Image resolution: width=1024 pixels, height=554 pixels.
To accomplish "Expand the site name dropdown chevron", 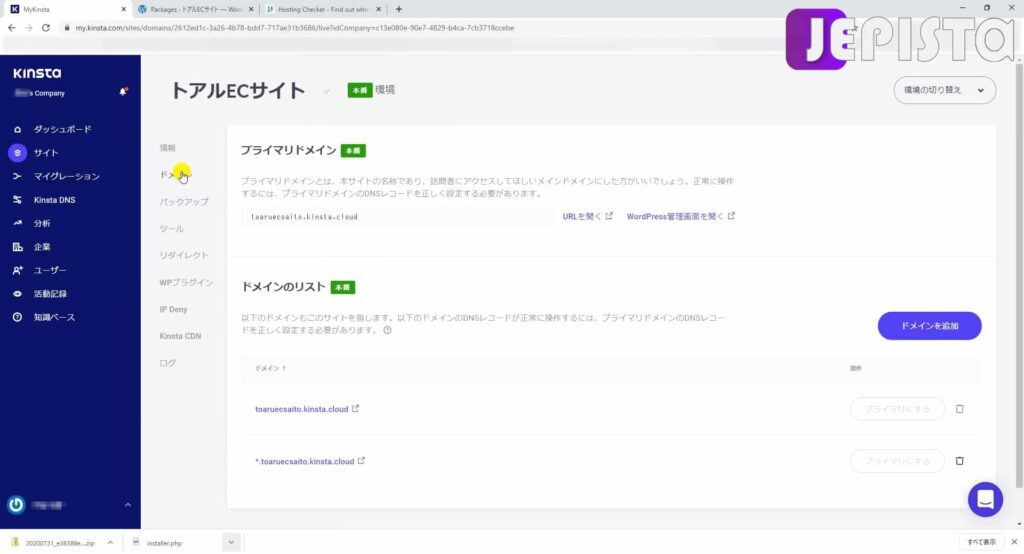I will (326, 91).
